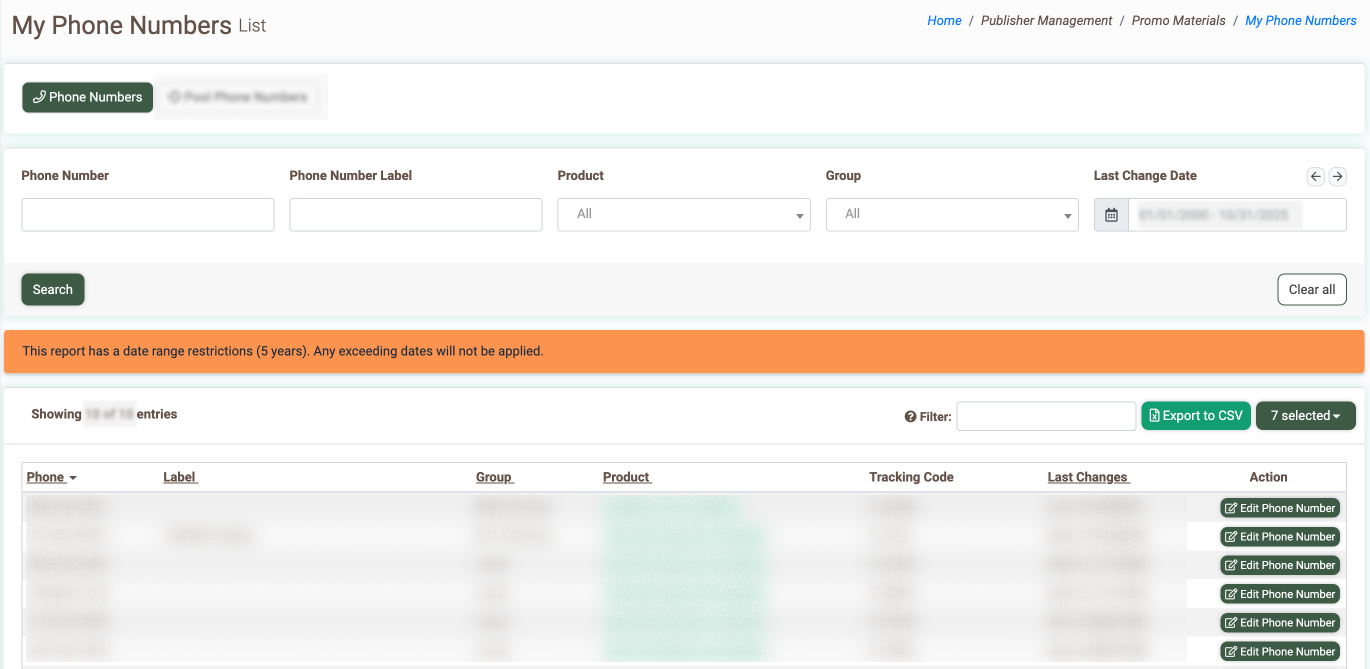Open the Product dropdown
Screen dimensions: 1370x669
tap(683, 214)
